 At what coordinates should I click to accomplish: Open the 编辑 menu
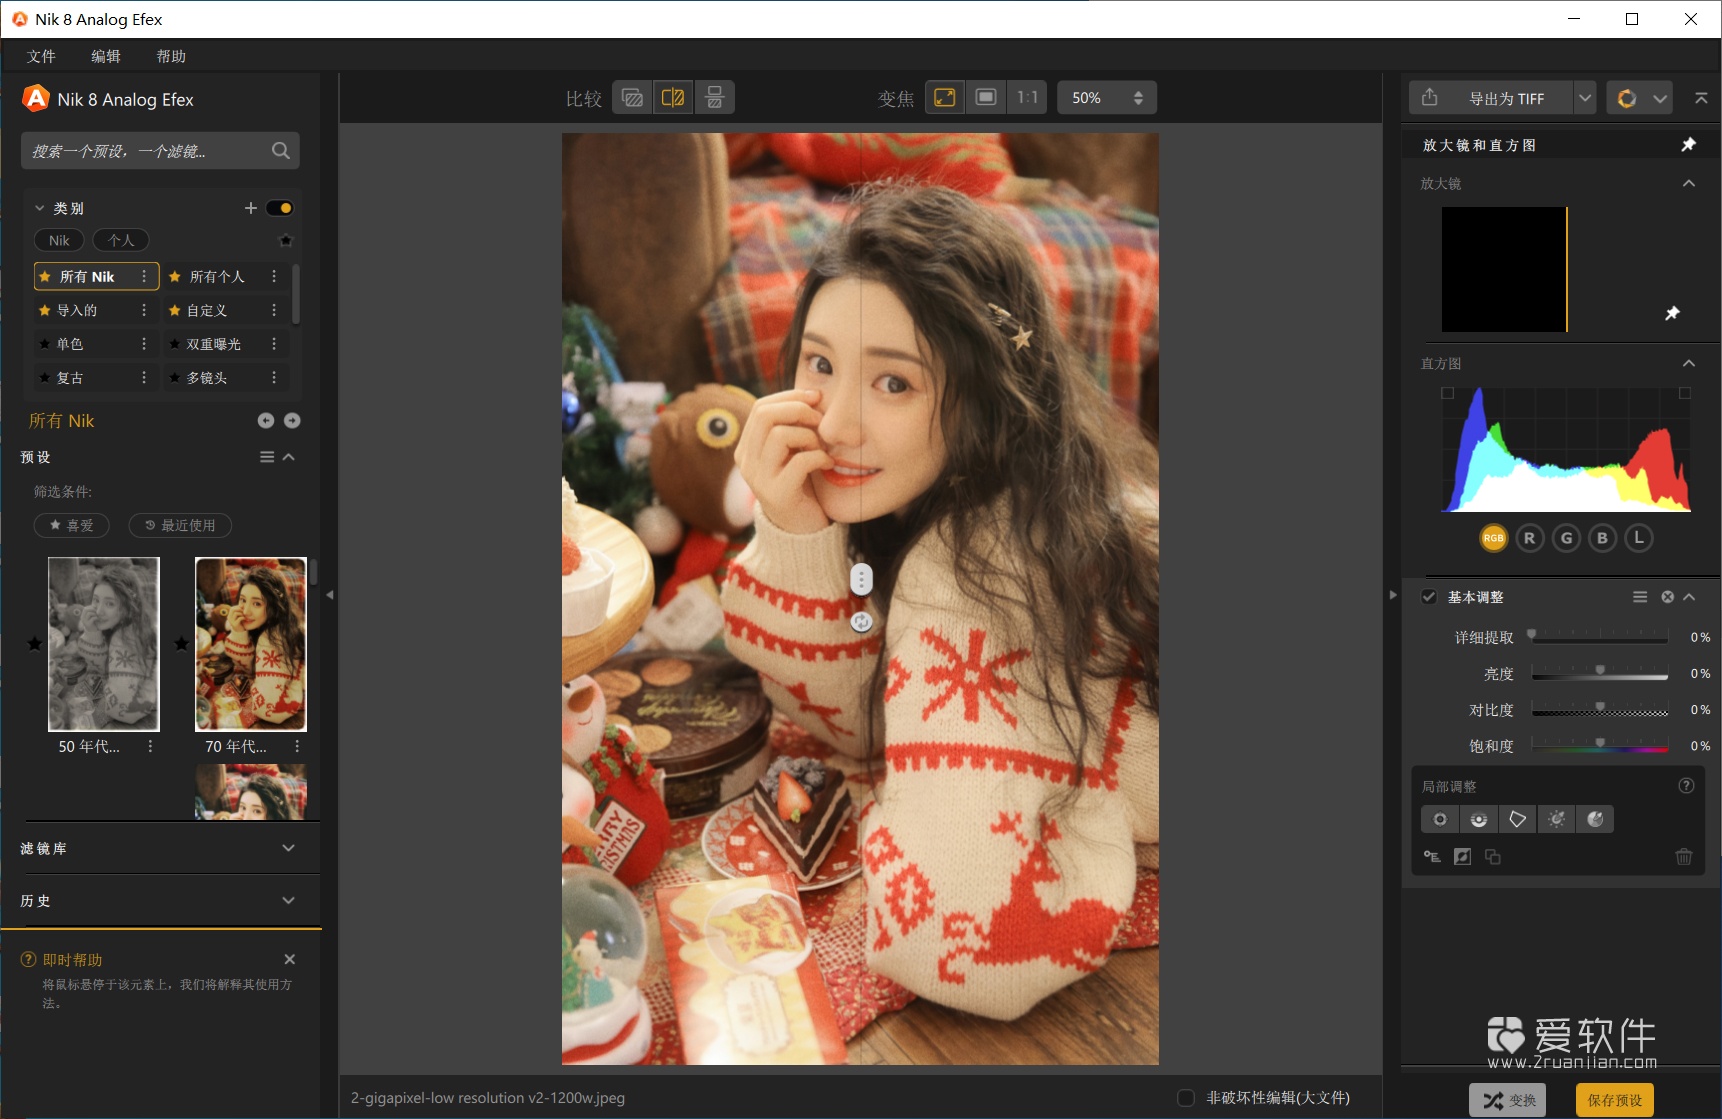coord(106,56)
